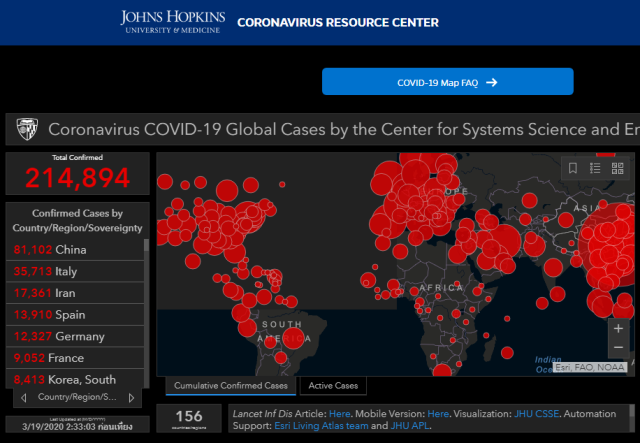Select the 13,910 Spain row

[75, 314]
